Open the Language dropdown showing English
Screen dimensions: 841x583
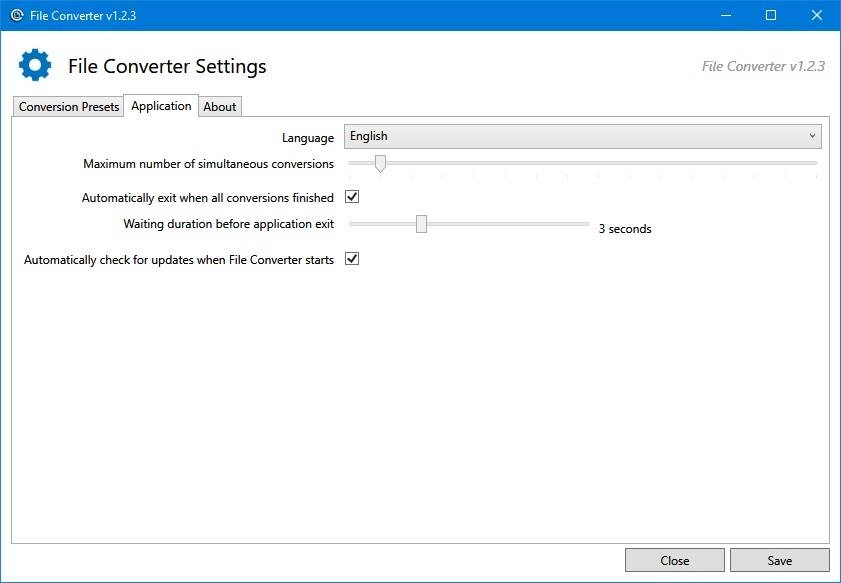pos(582,136)
